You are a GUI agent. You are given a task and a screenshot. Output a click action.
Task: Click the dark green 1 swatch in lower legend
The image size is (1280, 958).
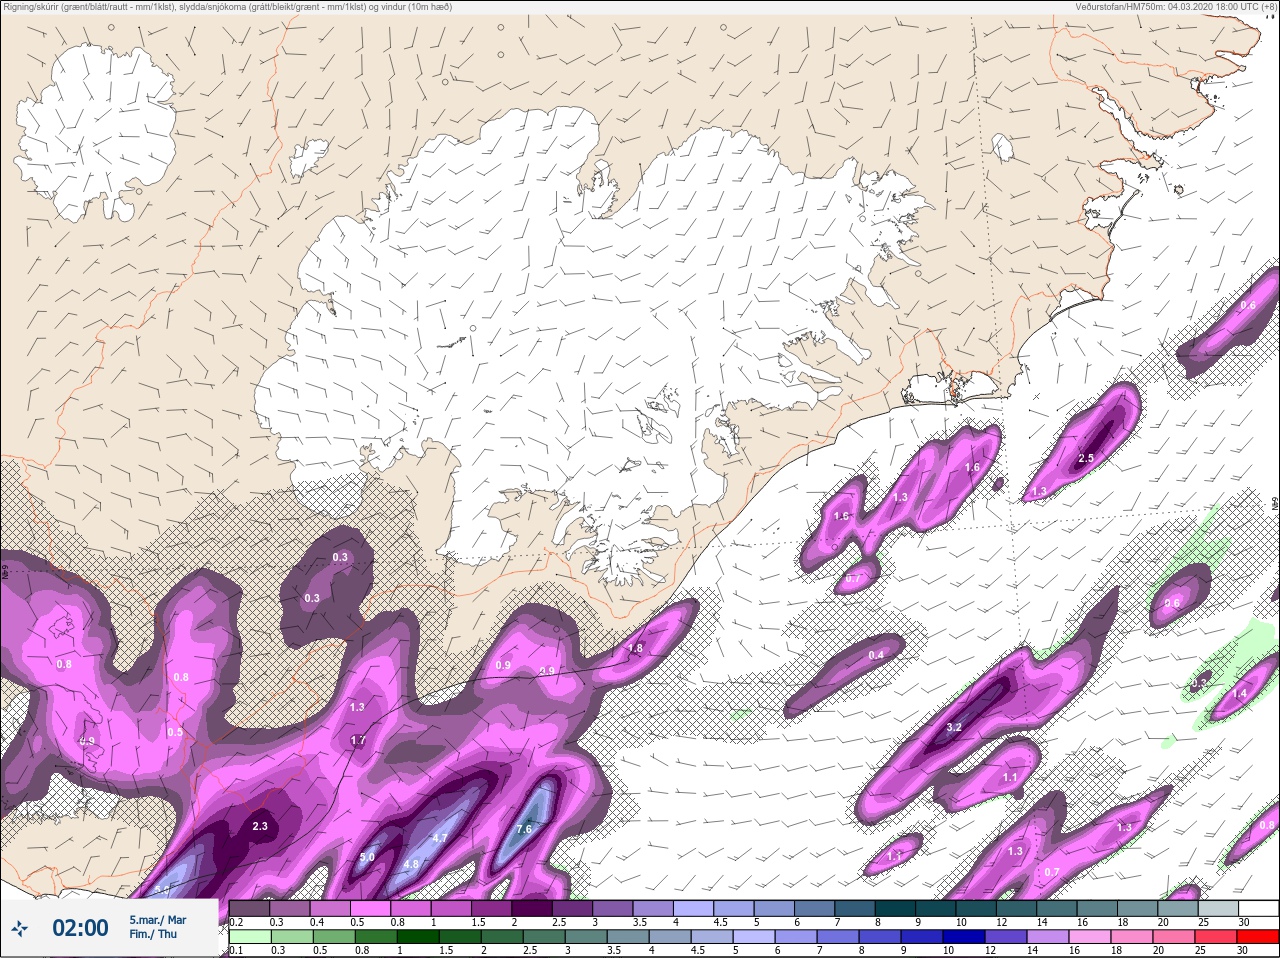[x=418, y=938]
